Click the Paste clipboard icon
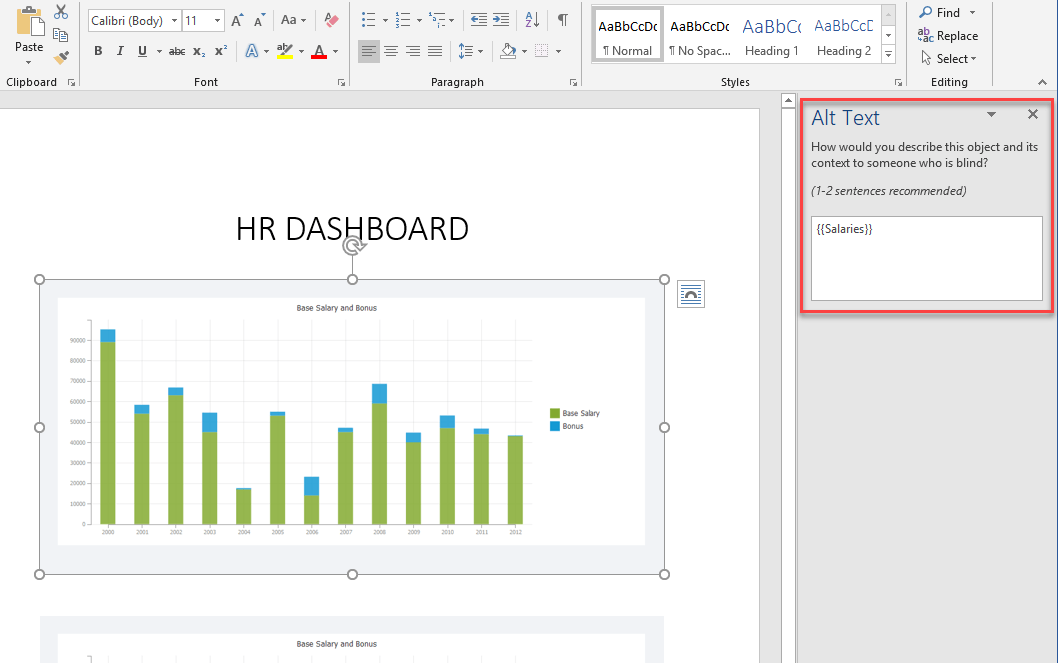1058x663 pixels. (x=30, y=22)
